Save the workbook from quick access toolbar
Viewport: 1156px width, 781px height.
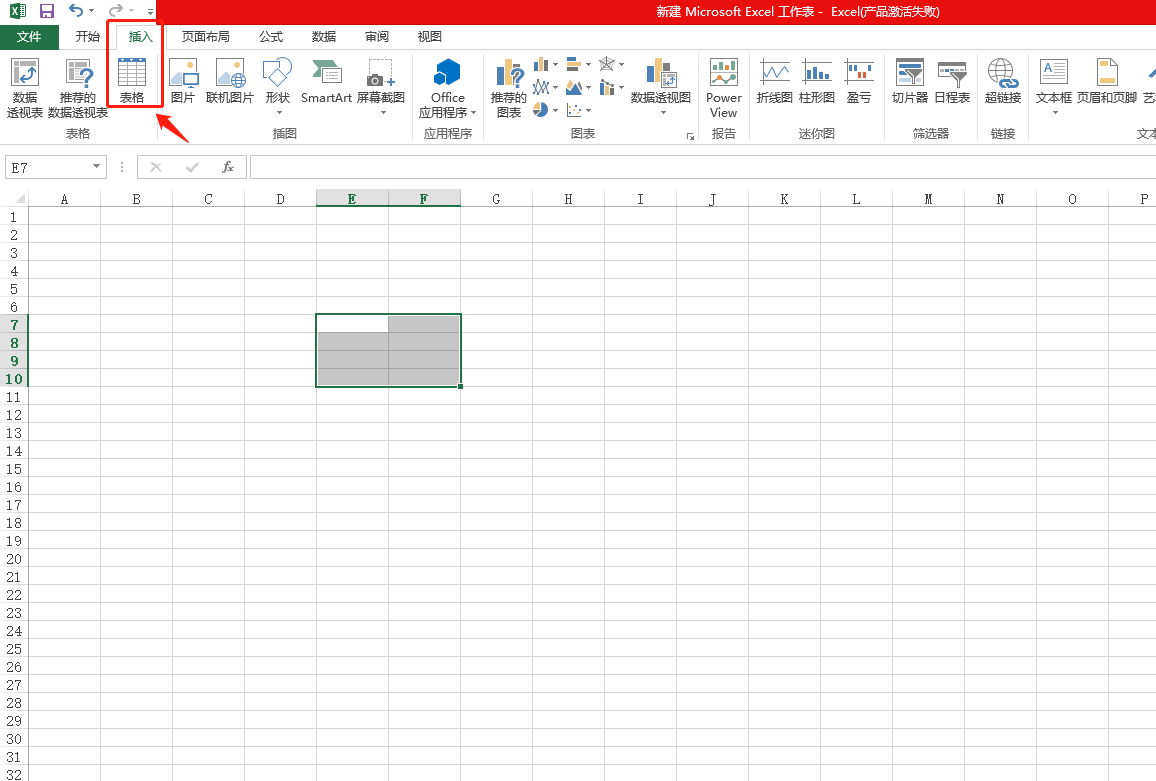pyautogui.click(x=46, y=11)
